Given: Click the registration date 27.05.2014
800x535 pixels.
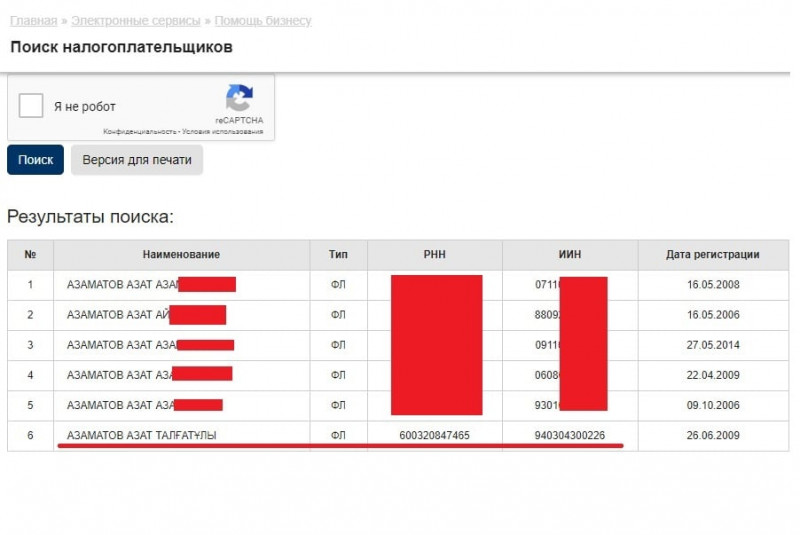Looking at the screenshot, I should pyautogui.click(x=712, y=345).
